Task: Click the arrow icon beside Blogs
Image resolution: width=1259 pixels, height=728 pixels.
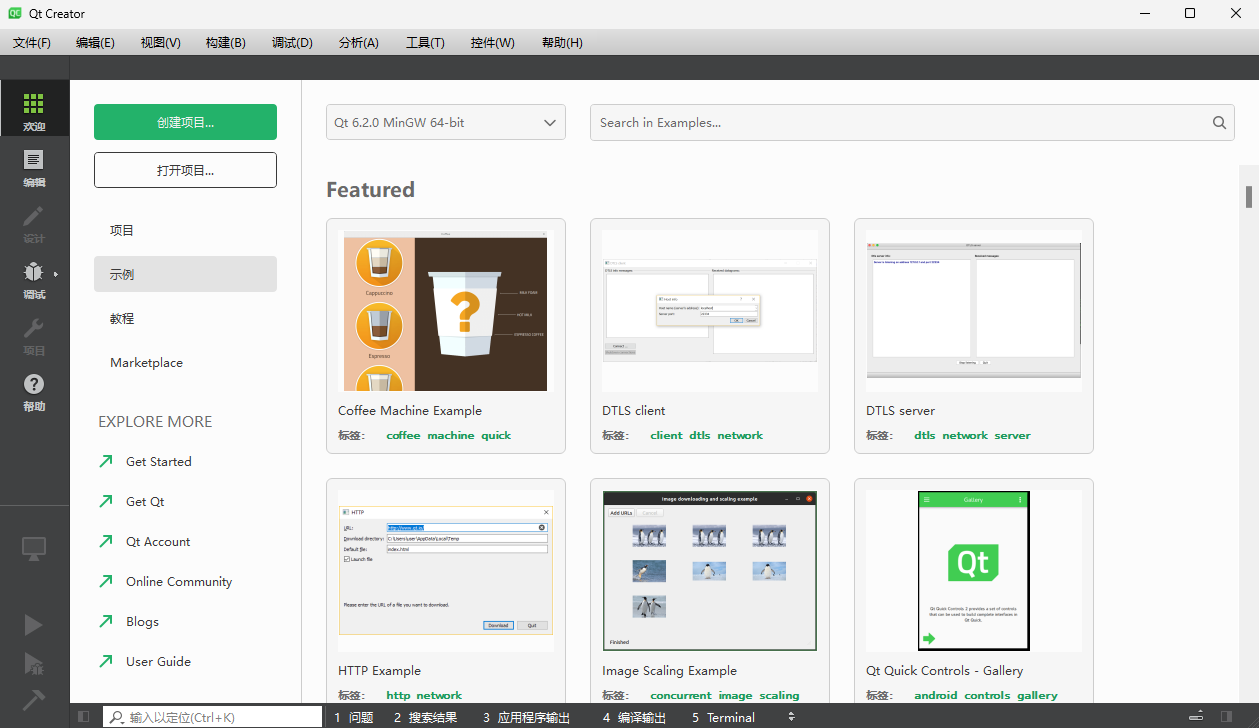Action: pyautogui.click(x=106, y=621)
